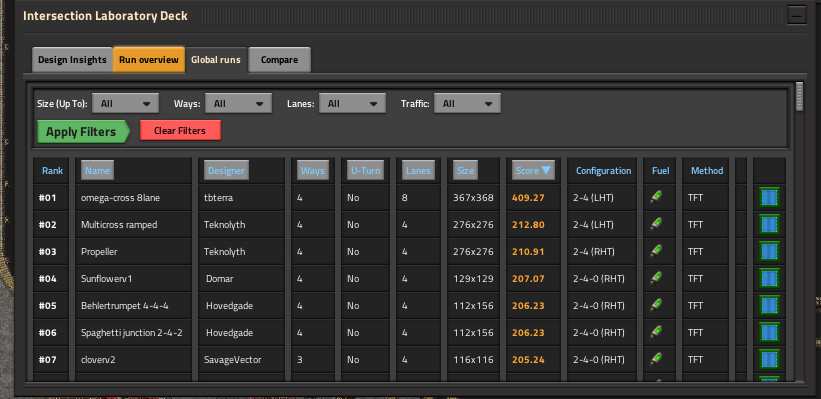Open the Ways filter dropdown
Image resolution: width=821 pixels, height=399 pixels.
239,104
